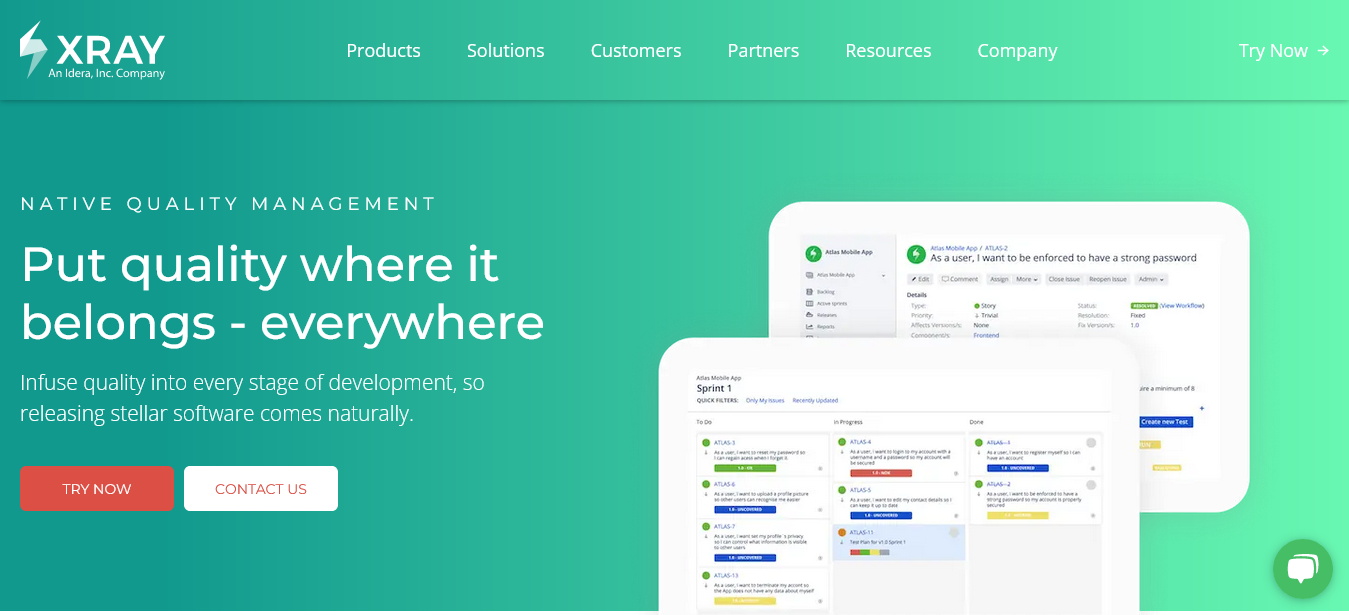Click the arrow beside Try Now in header
The width and height of the screenshot is (1349, 615).
(x=1323, y=50)
